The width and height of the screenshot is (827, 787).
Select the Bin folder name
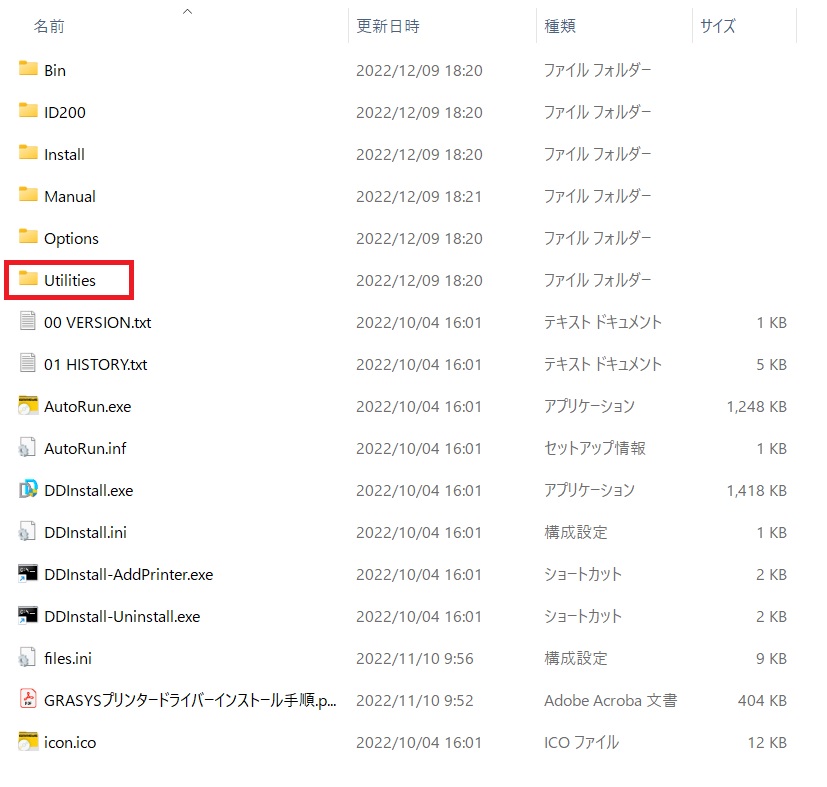[x=55, y=71]
